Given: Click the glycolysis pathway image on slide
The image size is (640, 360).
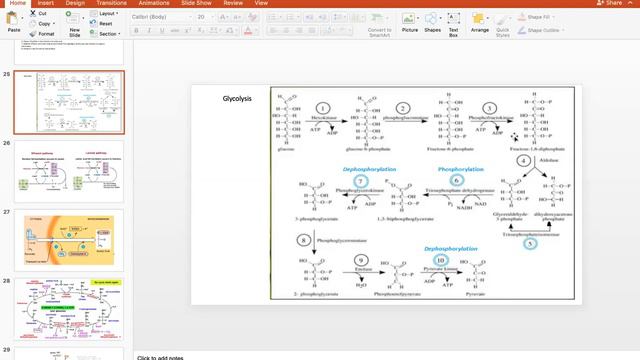Looking at the screenshot, I should 422,193.
